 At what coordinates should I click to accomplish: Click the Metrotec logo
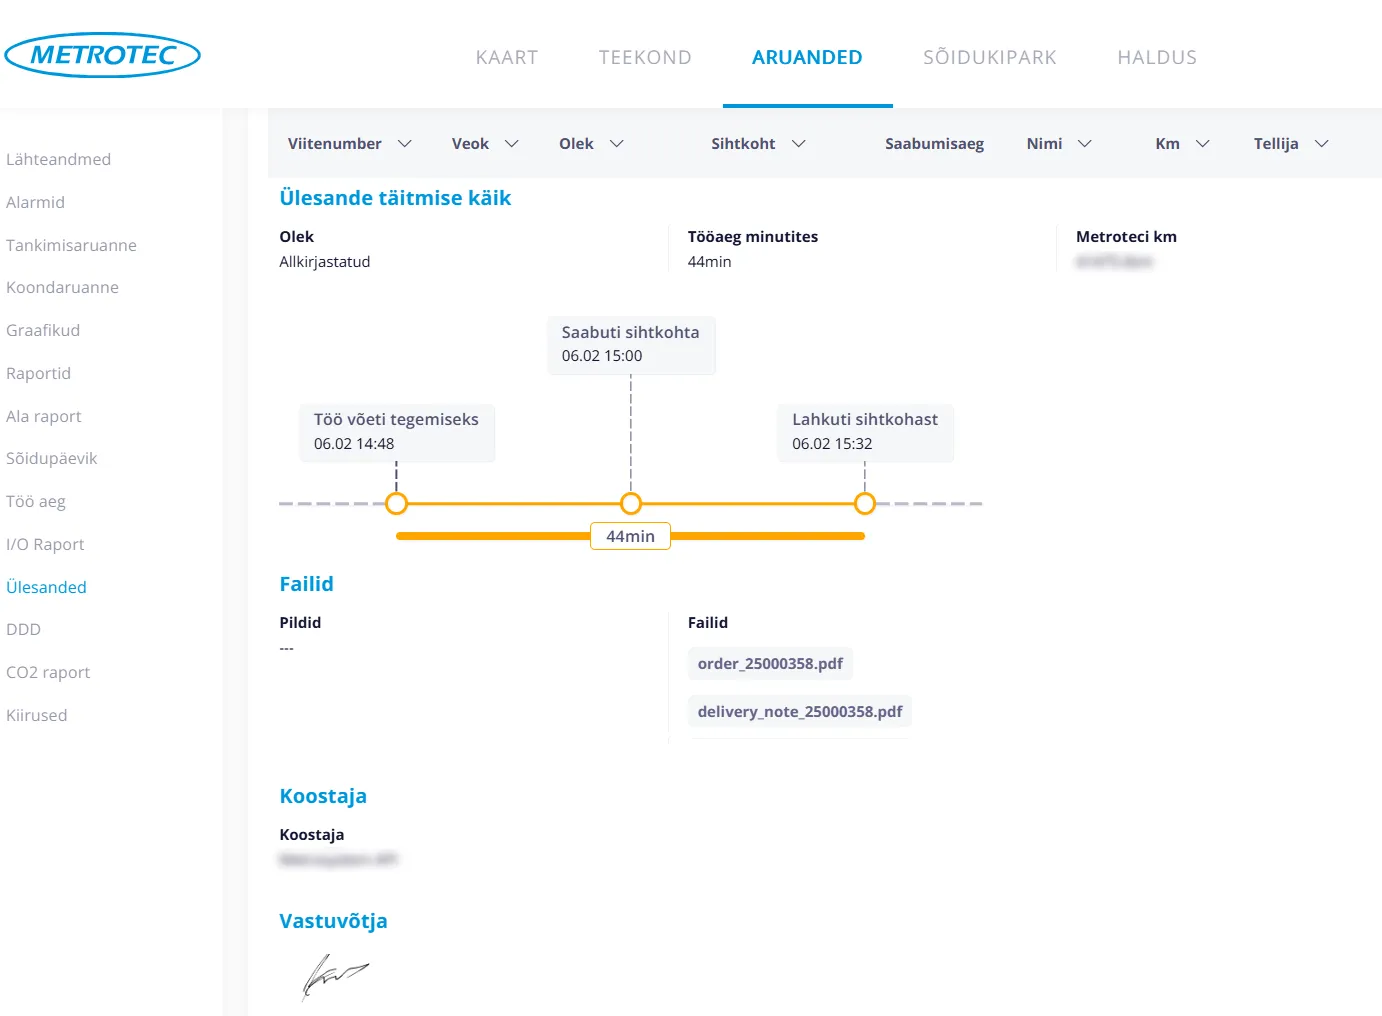(x=103, y=55)
